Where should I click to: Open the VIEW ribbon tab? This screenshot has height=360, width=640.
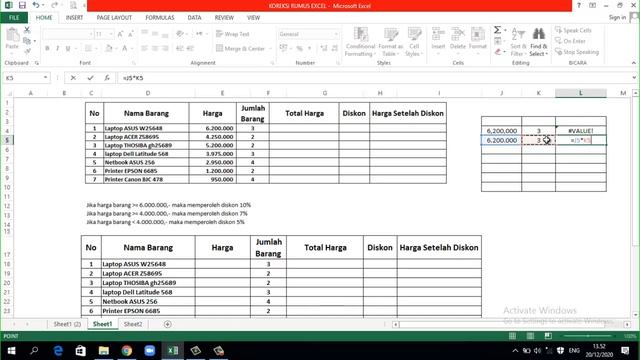pyautogui.click(x=253, y=18)
